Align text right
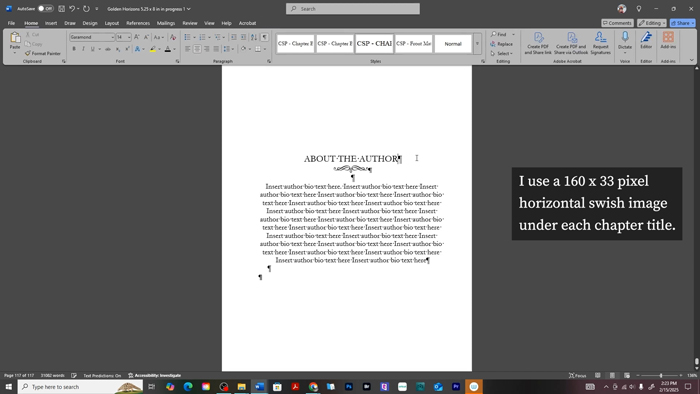The height and width of the screenshot is (394, 700). tap(206, 49)
